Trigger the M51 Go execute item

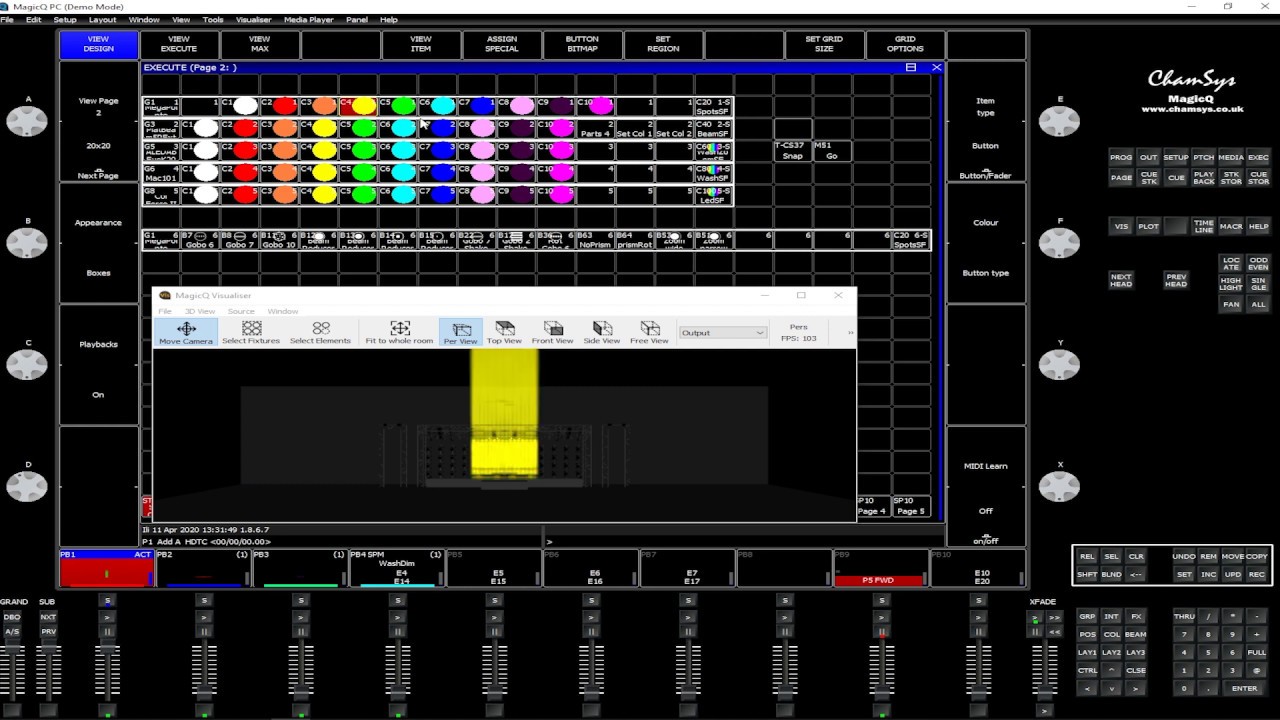point(831,151)
